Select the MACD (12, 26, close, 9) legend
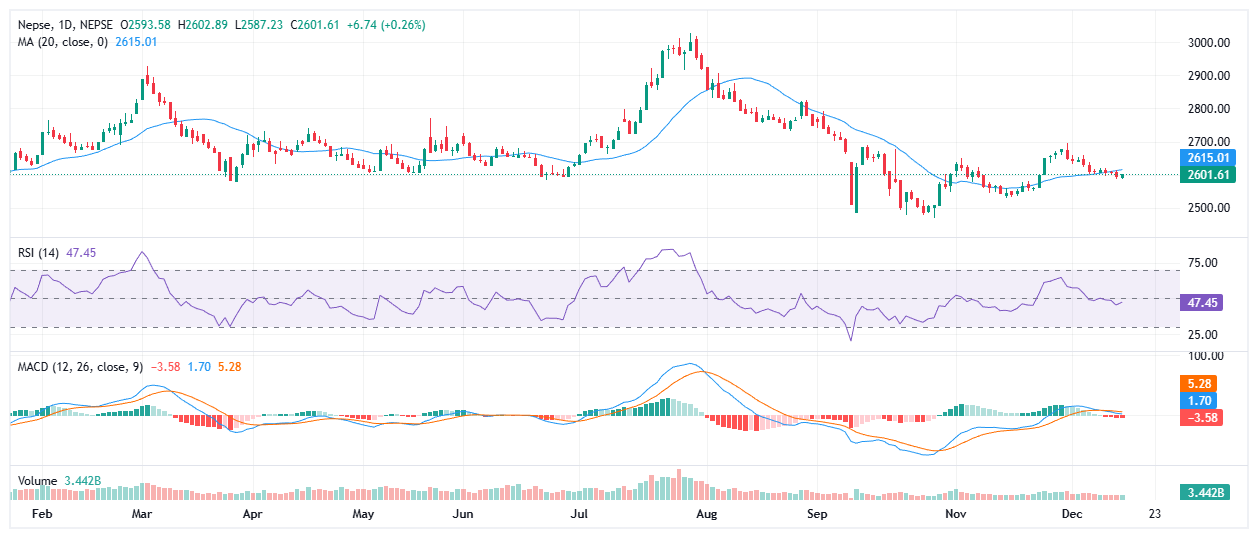The width and height of the screenshot is (1258, 538). [79, 367]
